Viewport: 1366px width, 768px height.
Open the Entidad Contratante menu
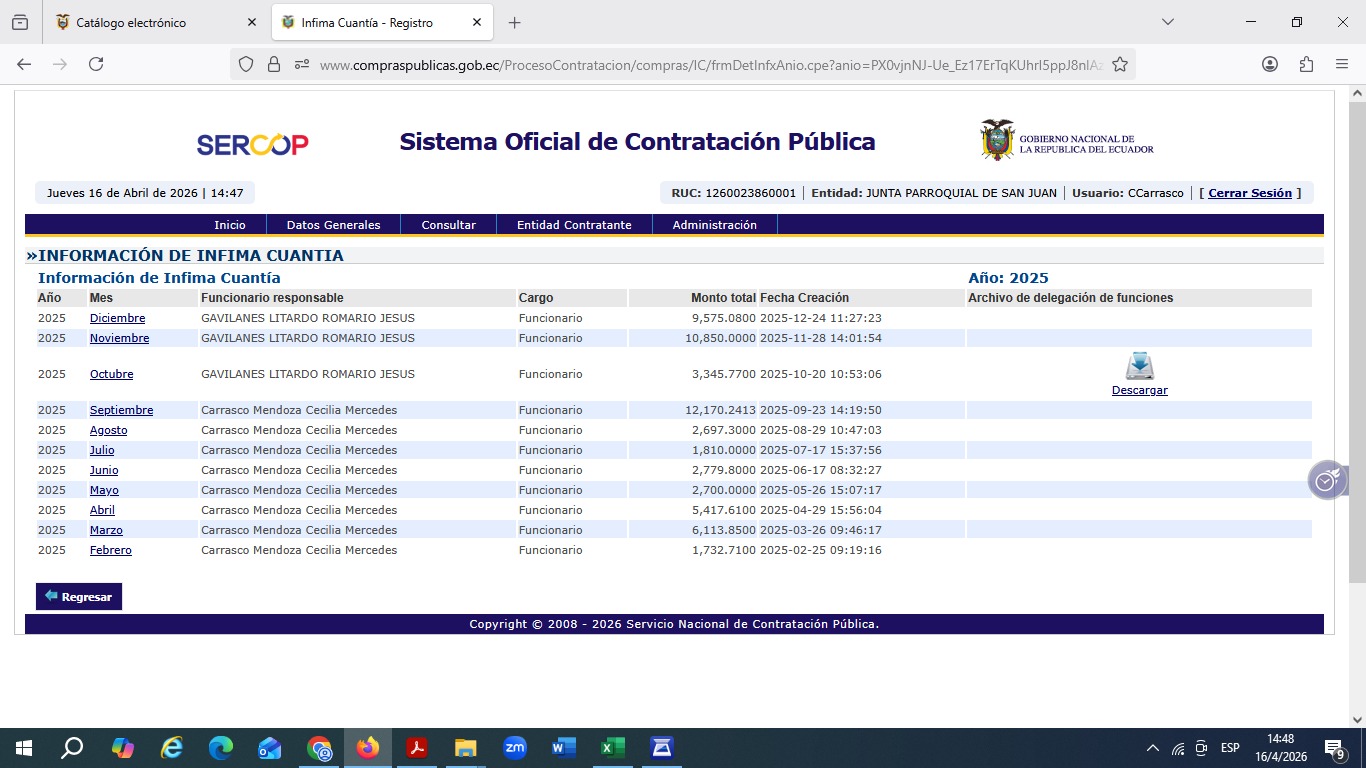click(574, 225)
